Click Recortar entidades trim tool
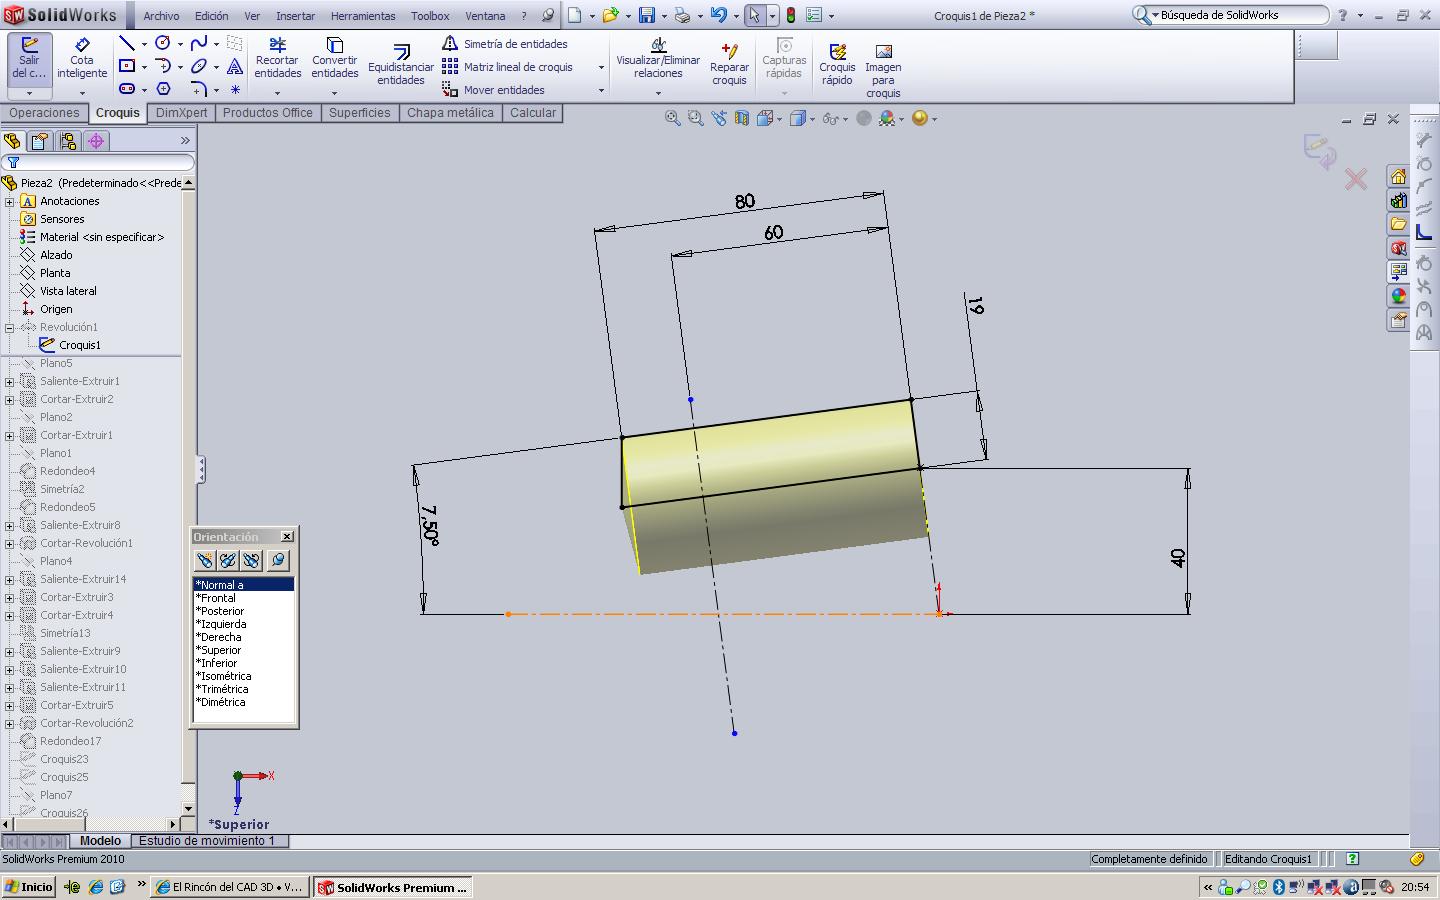Image resolution: width=1440 pixels, height=900 pixels. [278, 58]
